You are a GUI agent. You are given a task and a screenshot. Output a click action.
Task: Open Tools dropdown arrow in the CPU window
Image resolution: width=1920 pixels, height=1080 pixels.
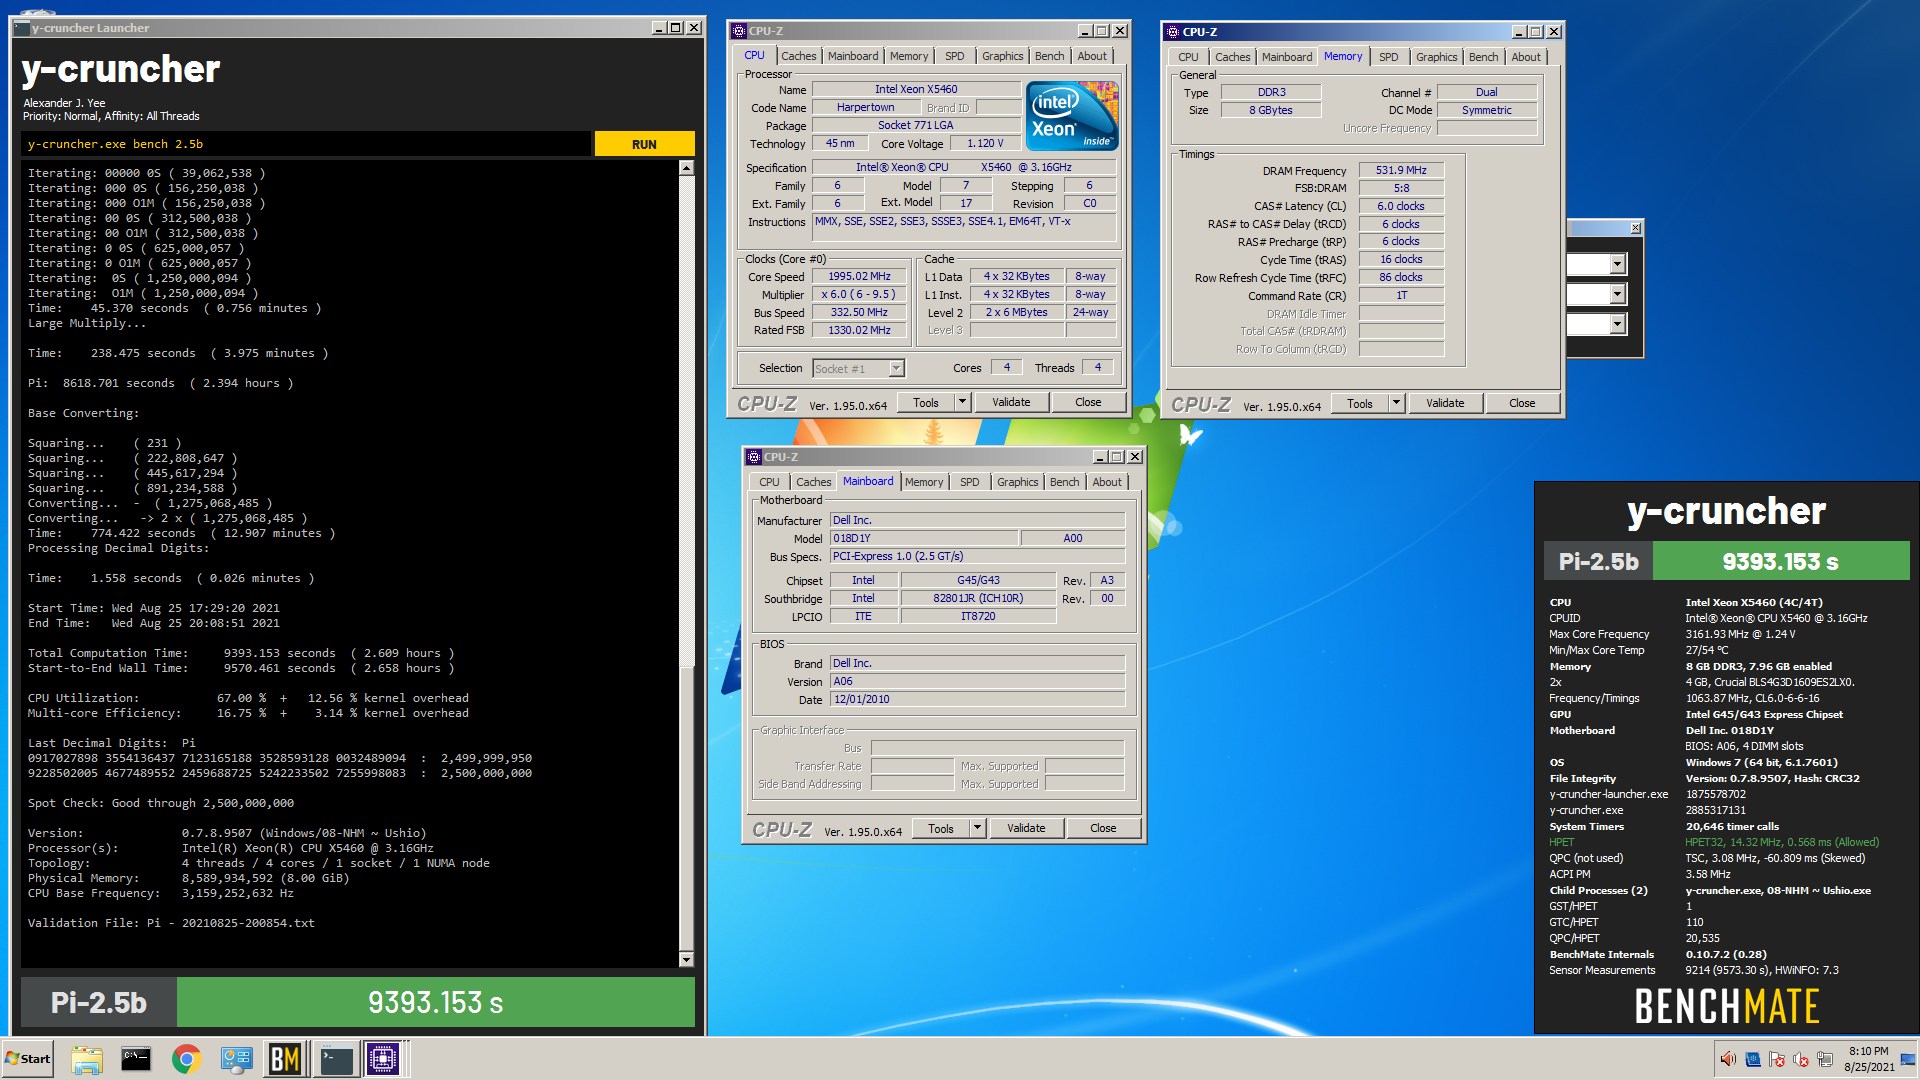click(x=962, y=402)
